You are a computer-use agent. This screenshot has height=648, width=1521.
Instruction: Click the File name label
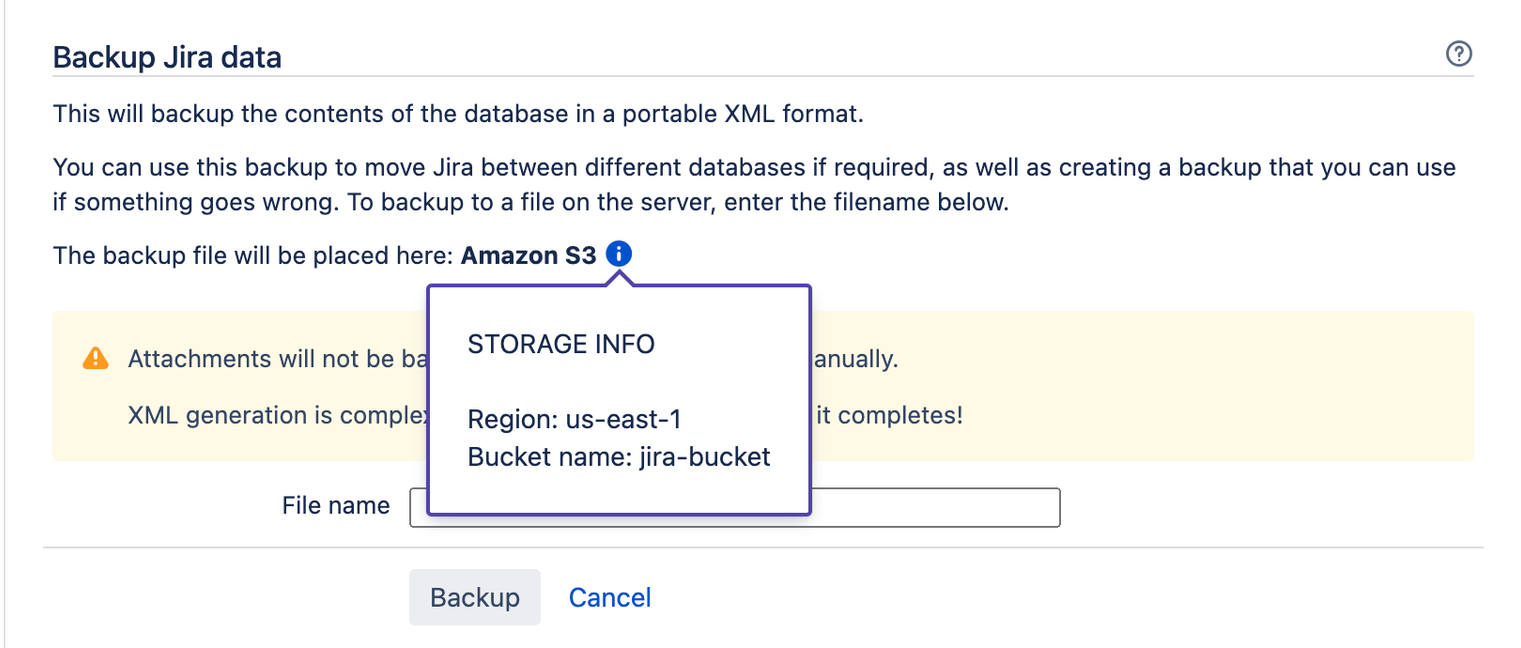pos(335,506)
